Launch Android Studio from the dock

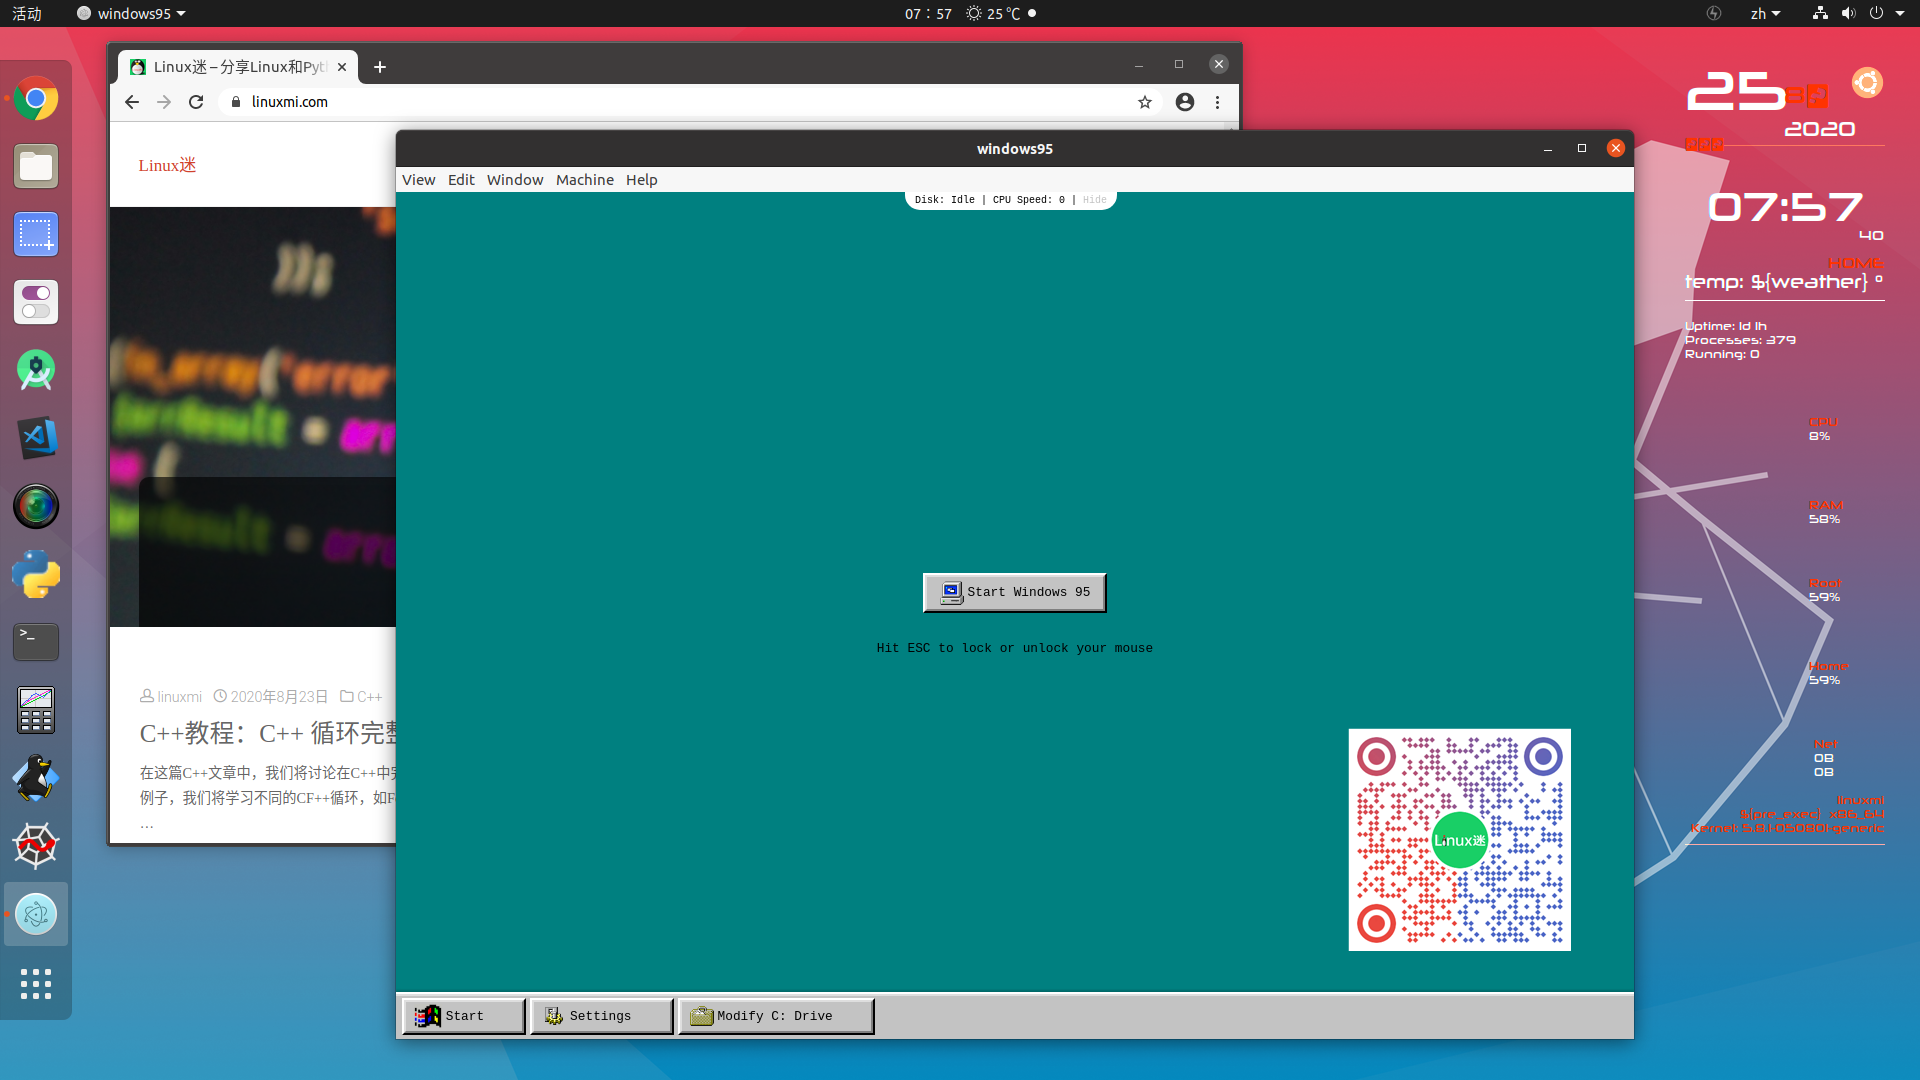coord(36,370)
